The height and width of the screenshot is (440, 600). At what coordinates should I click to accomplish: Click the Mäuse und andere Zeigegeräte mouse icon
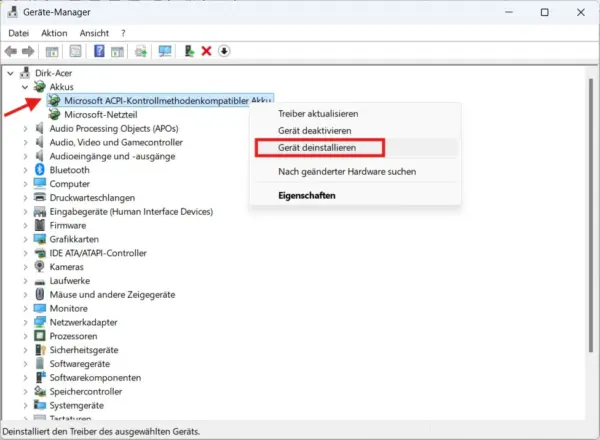[39, 294]
